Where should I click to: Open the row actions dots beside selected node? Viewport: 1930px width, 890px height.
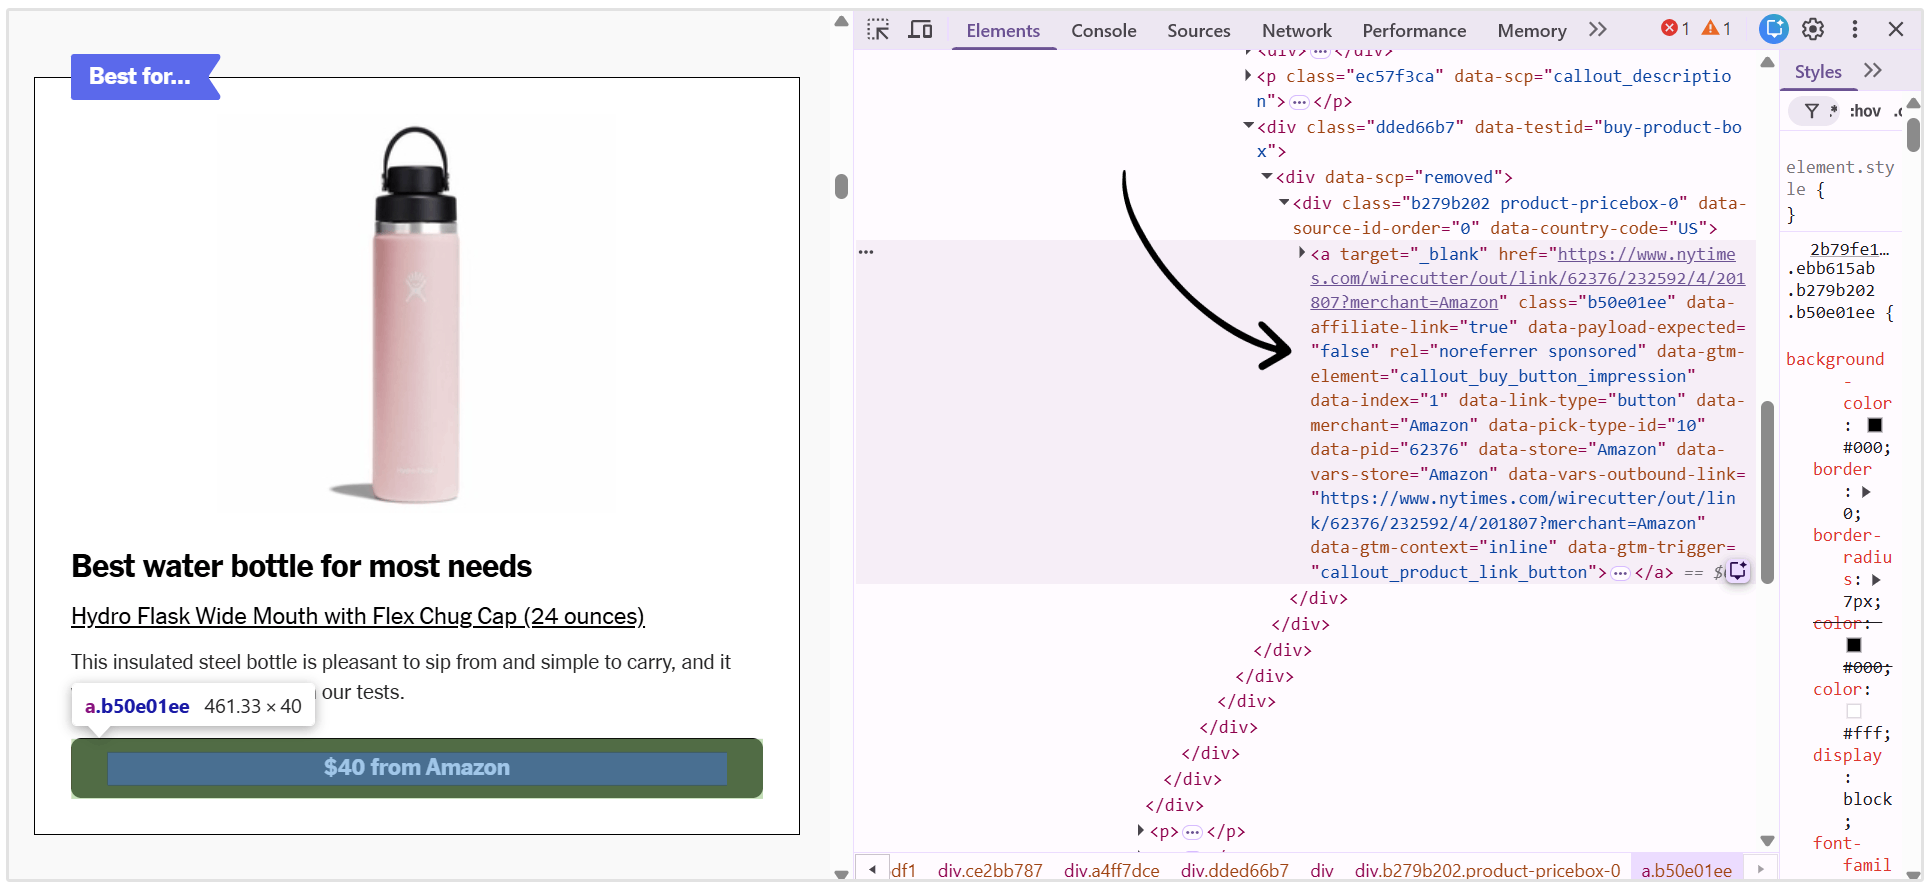tap(866, 252)
